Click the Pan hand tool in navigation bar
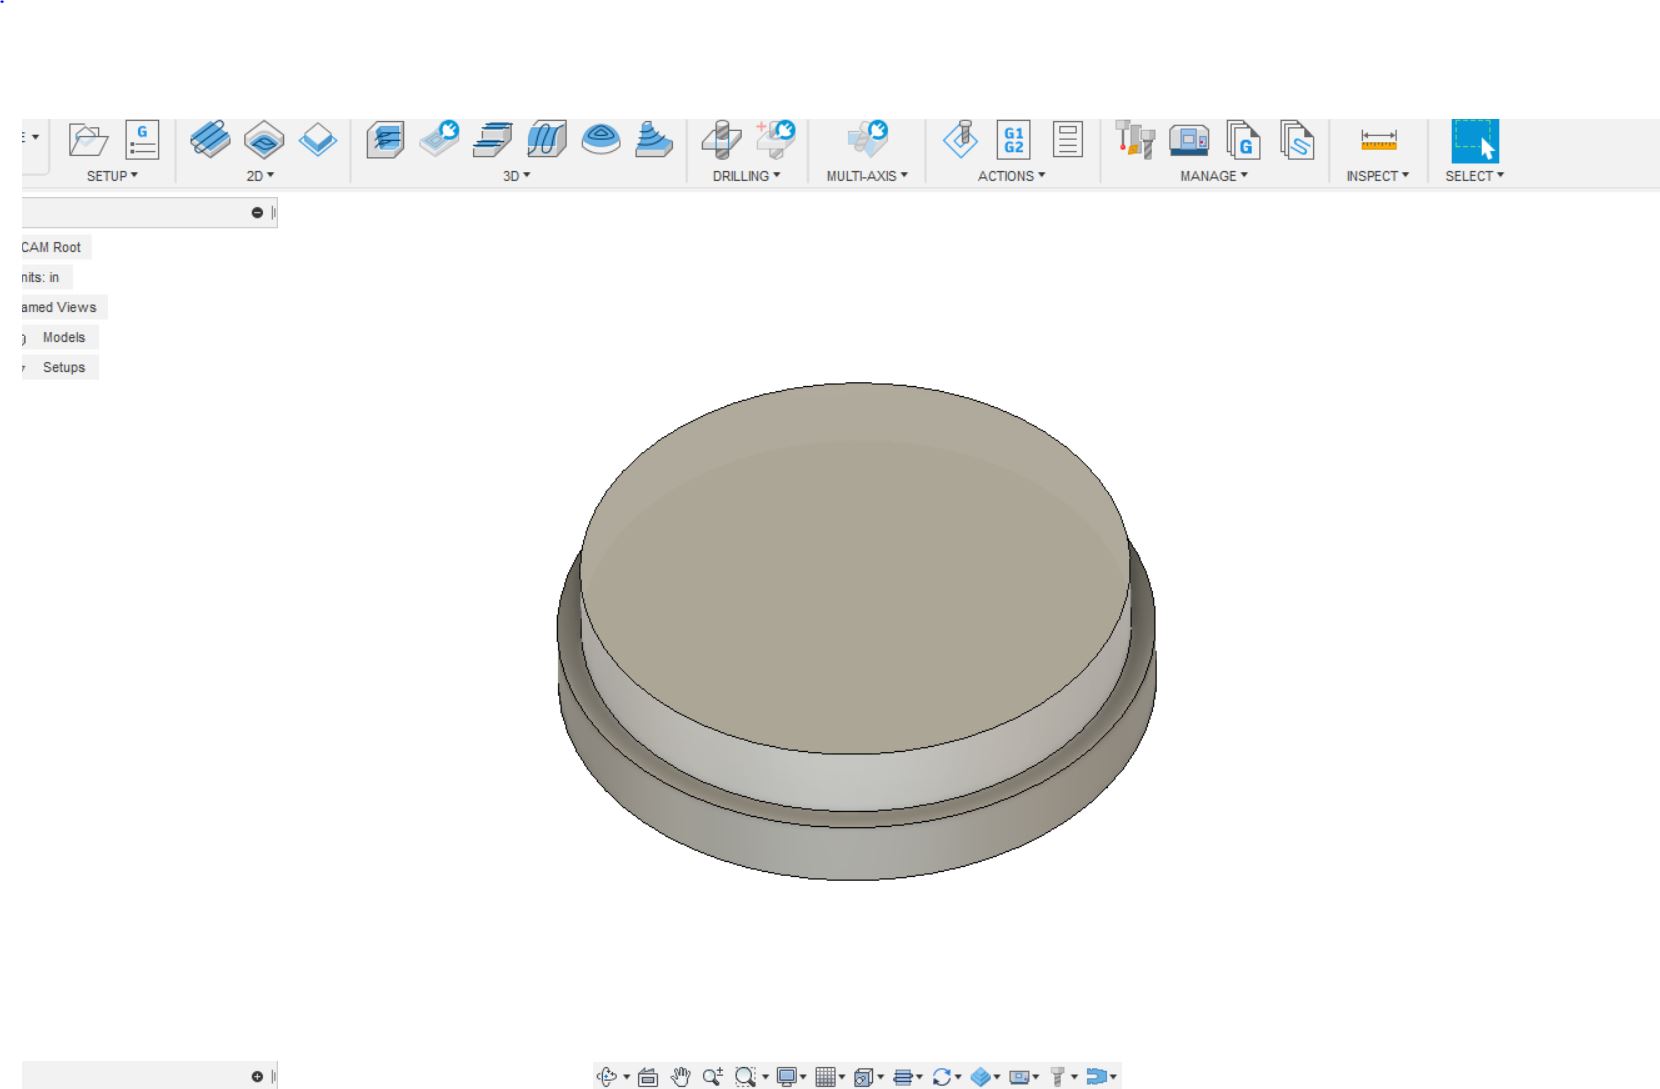This screenshot has width=1660, height=1089. (x=681, y=1077)
